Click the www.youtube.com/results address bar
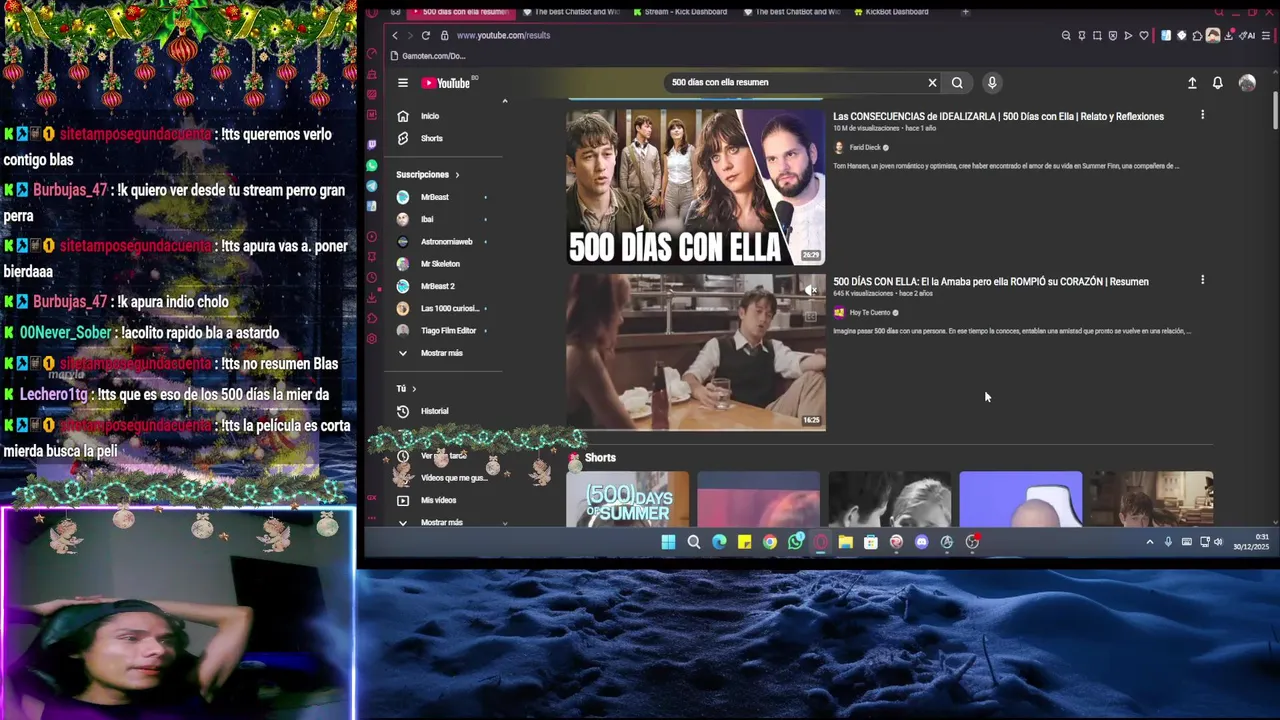This screenshot has height=720, width=1280. [503, 35]
